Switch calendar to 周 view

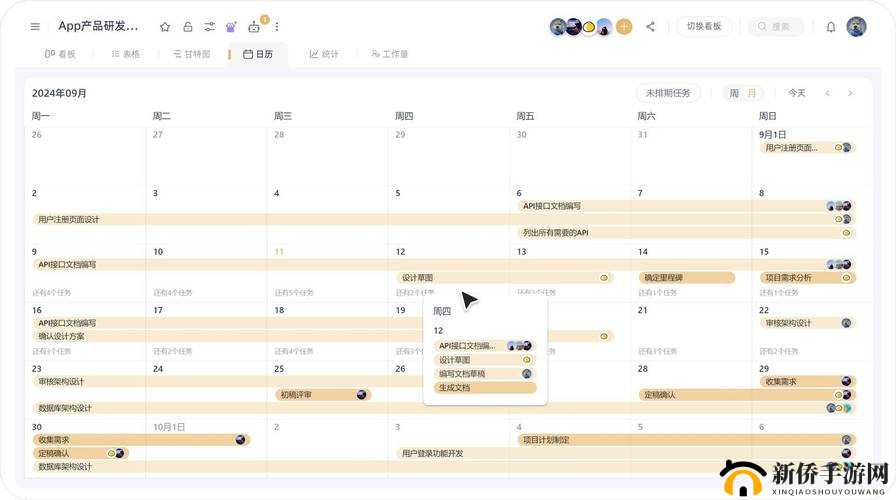(x=734, y=93)
